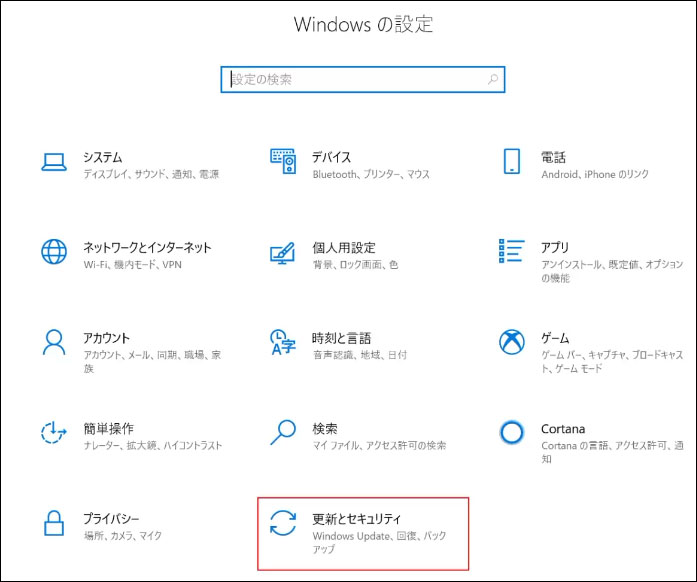Viewport: 697px width, 582px height.
Task: Open the 個人用設定 category
Action: pyautogui.click(x=344, y=248)
